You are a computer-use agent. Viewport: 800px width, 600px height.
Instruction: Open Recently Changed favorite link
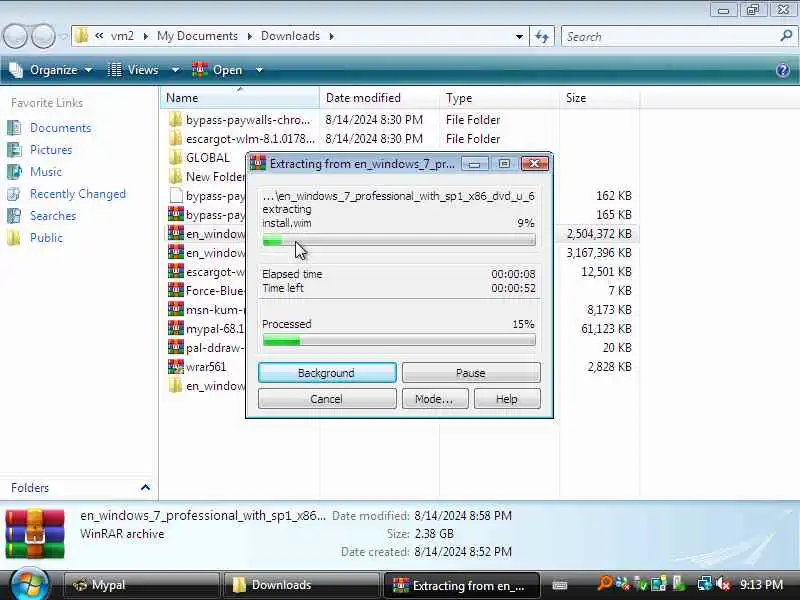78,194
